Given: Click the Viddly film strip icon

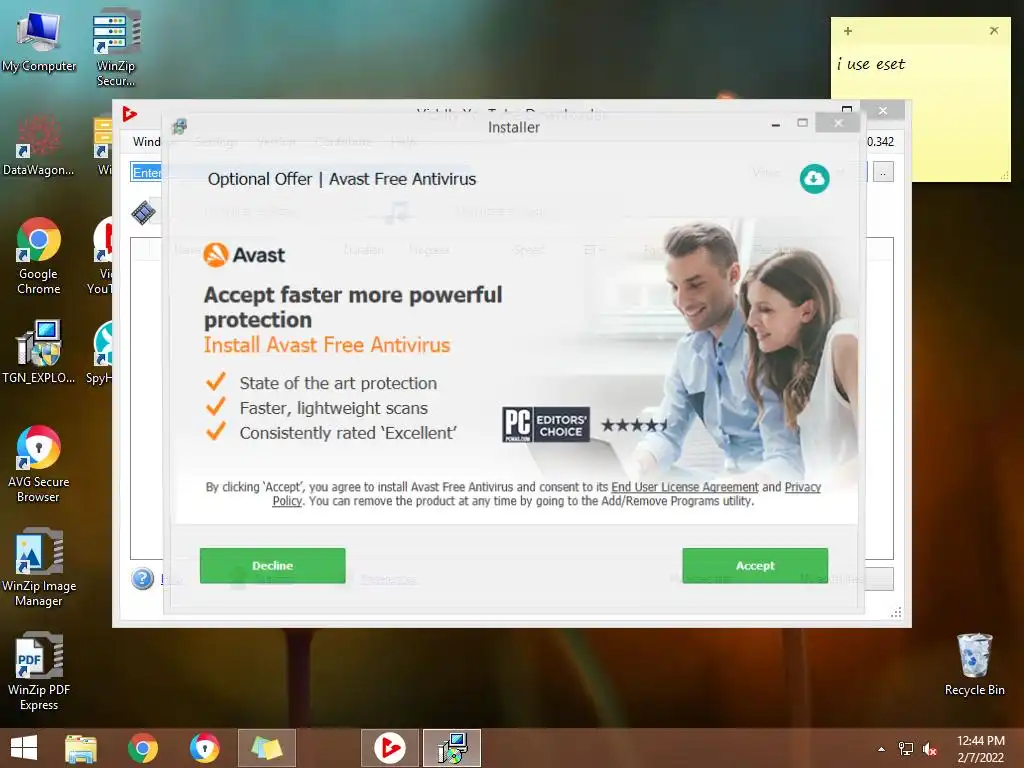Looking at the screenshot, I should 143,212.
